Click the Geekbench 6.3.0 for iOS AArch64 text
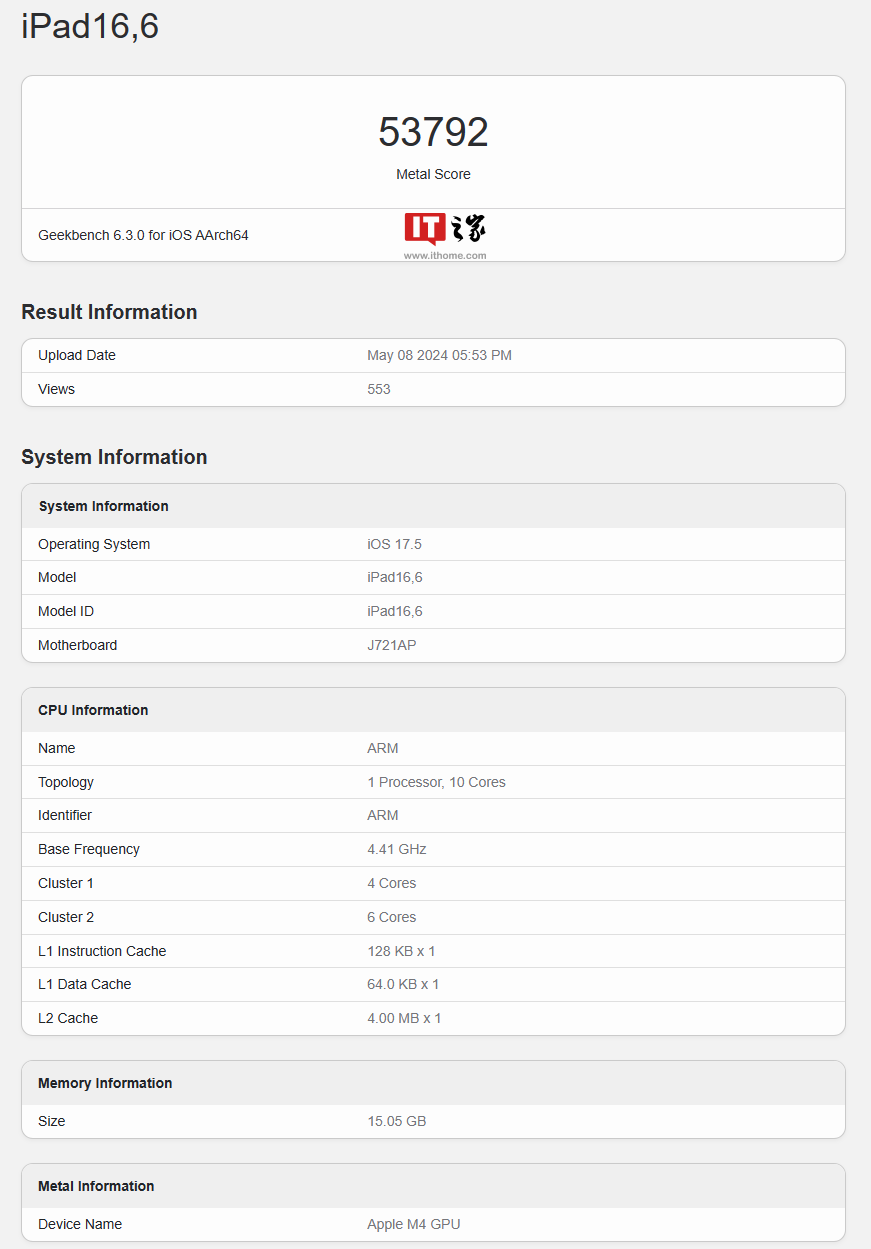 click(143, 235)
